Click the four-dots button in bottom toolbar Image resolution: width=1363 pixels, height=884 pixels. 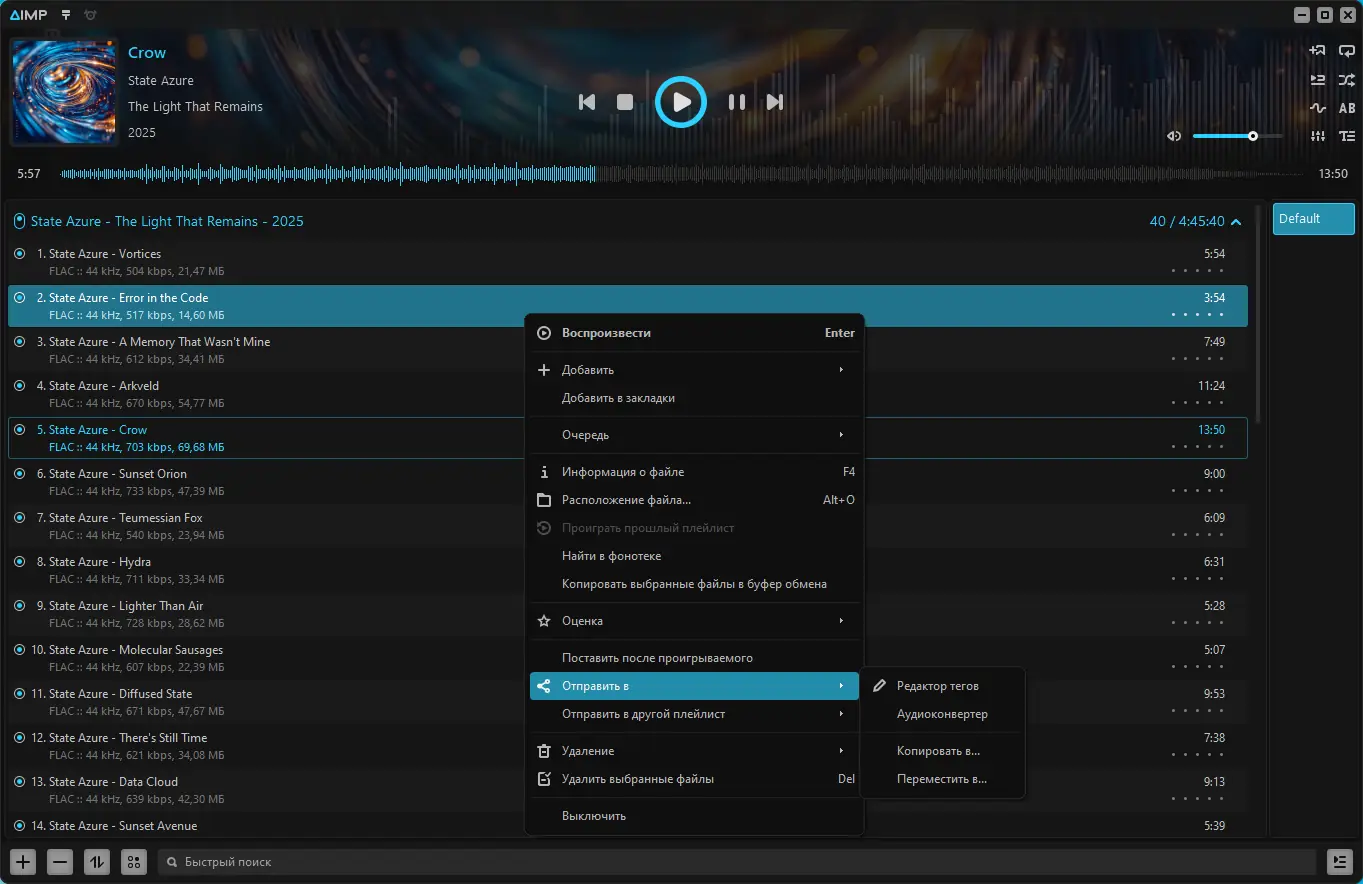(134, 862)
